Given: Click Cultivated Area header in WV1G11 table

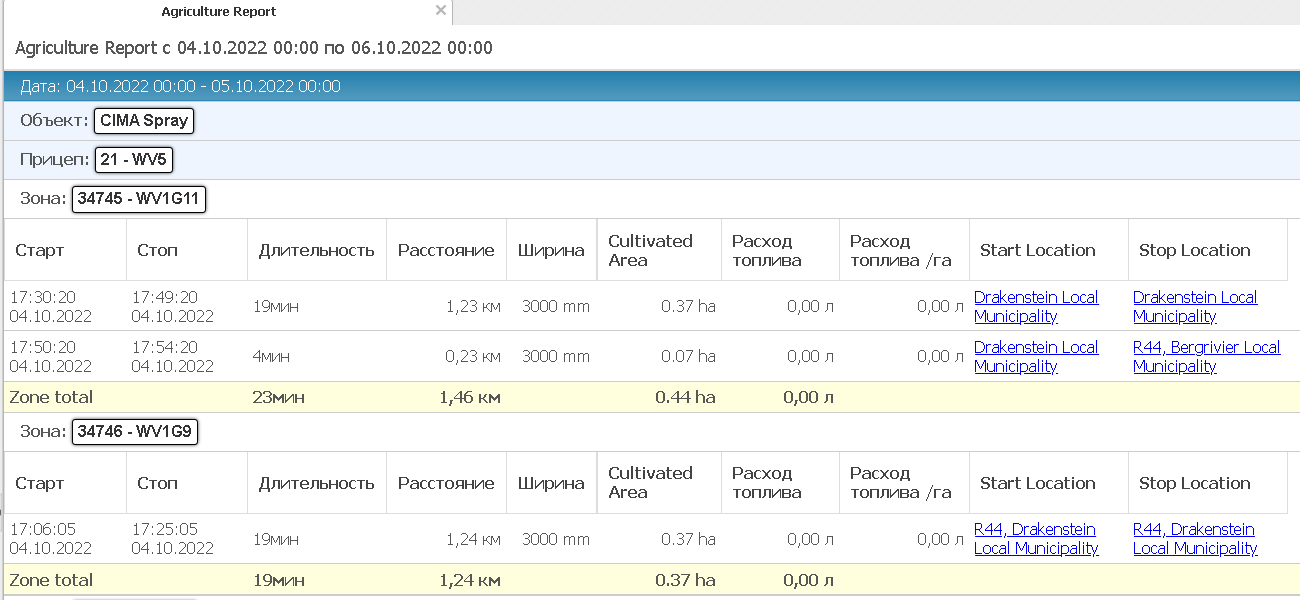Looking at the screenshot, I should tap(650, 250).
